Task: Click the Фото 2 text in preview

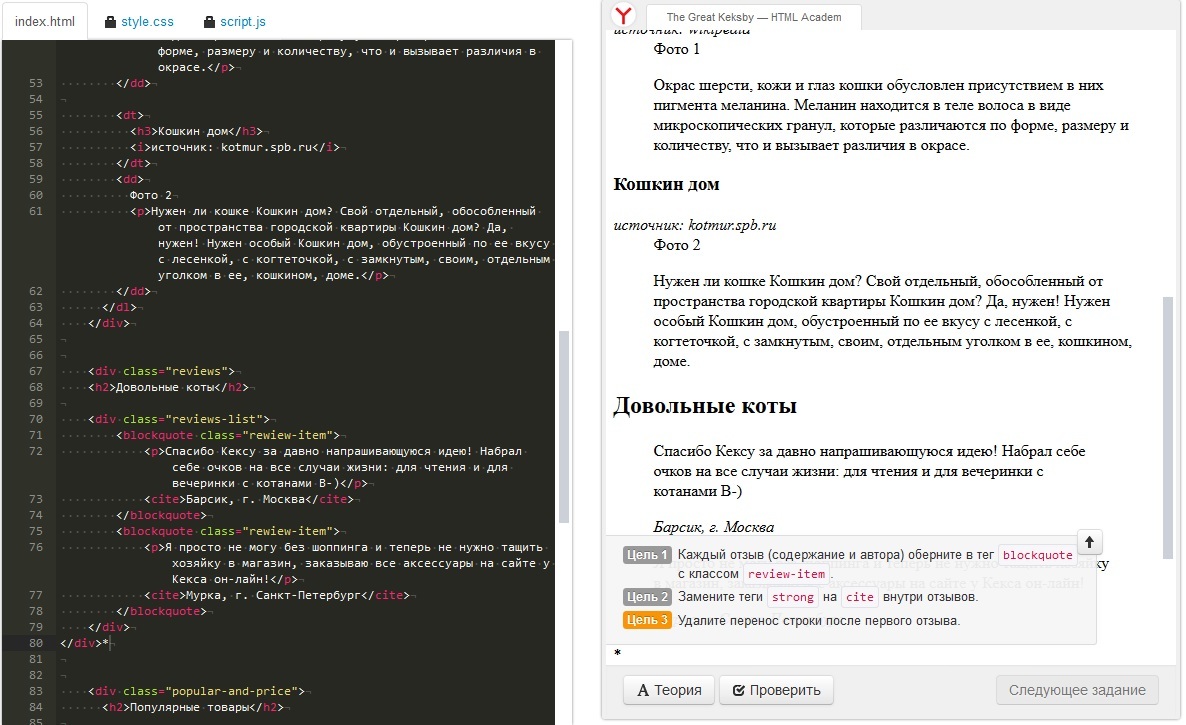Action: click(x=676, y=245)
